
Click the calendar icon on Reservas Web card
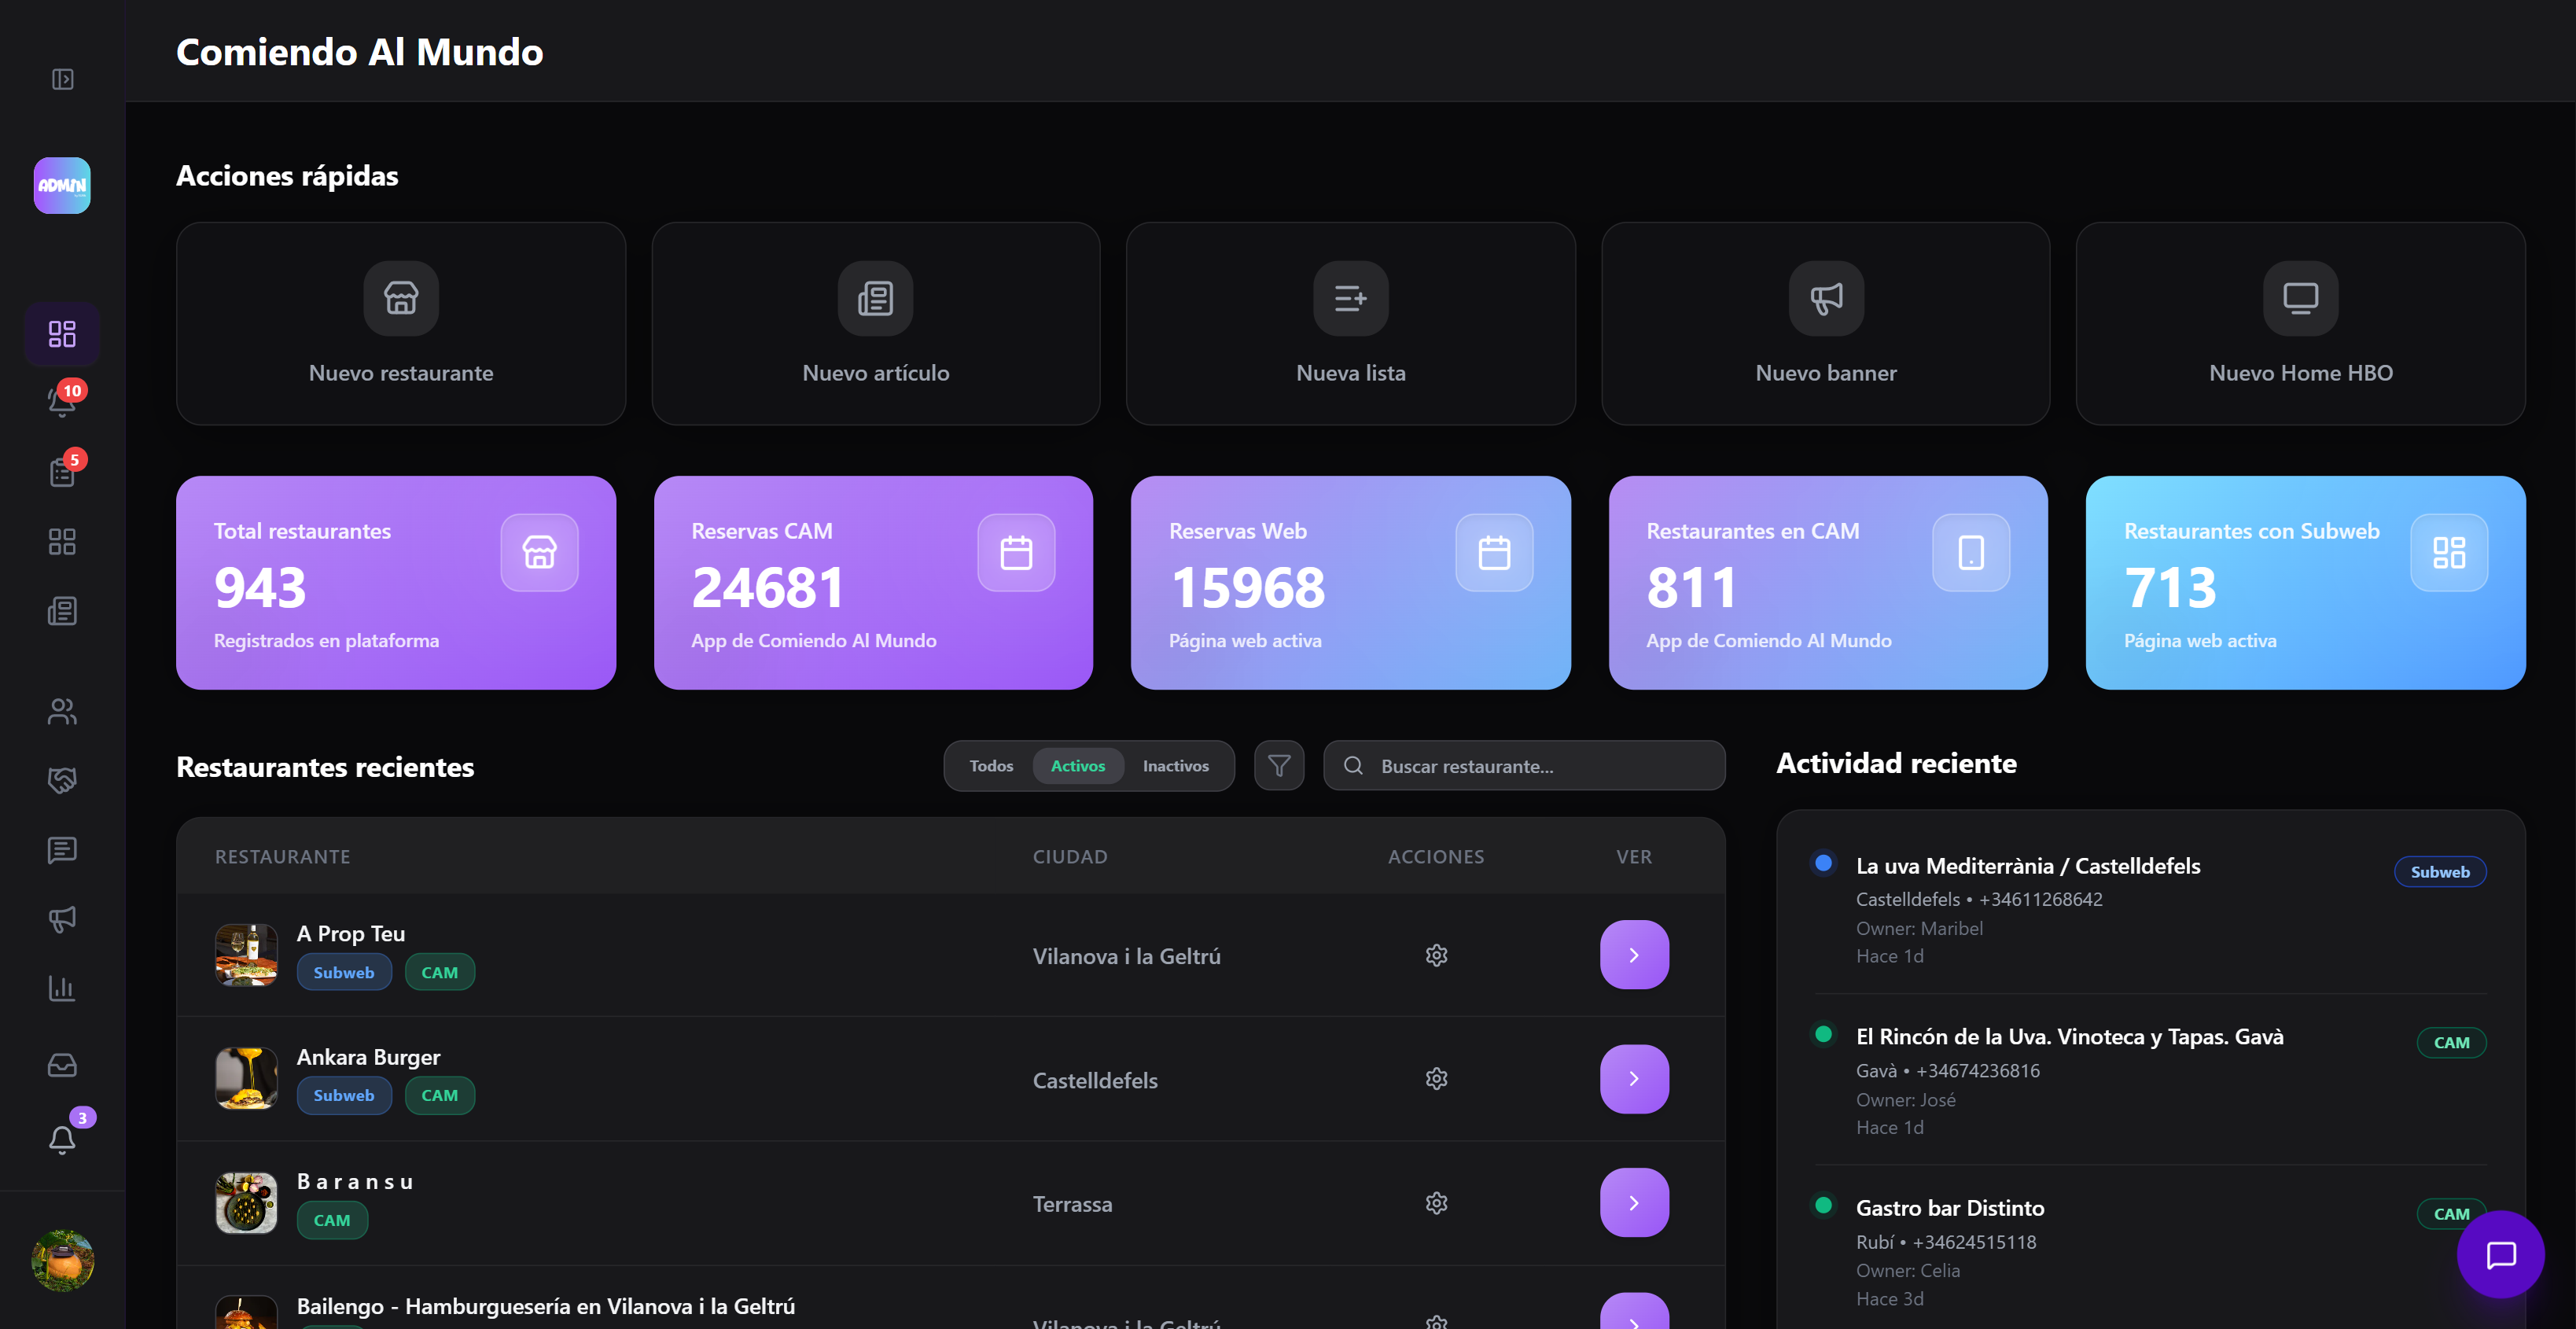1495,552
